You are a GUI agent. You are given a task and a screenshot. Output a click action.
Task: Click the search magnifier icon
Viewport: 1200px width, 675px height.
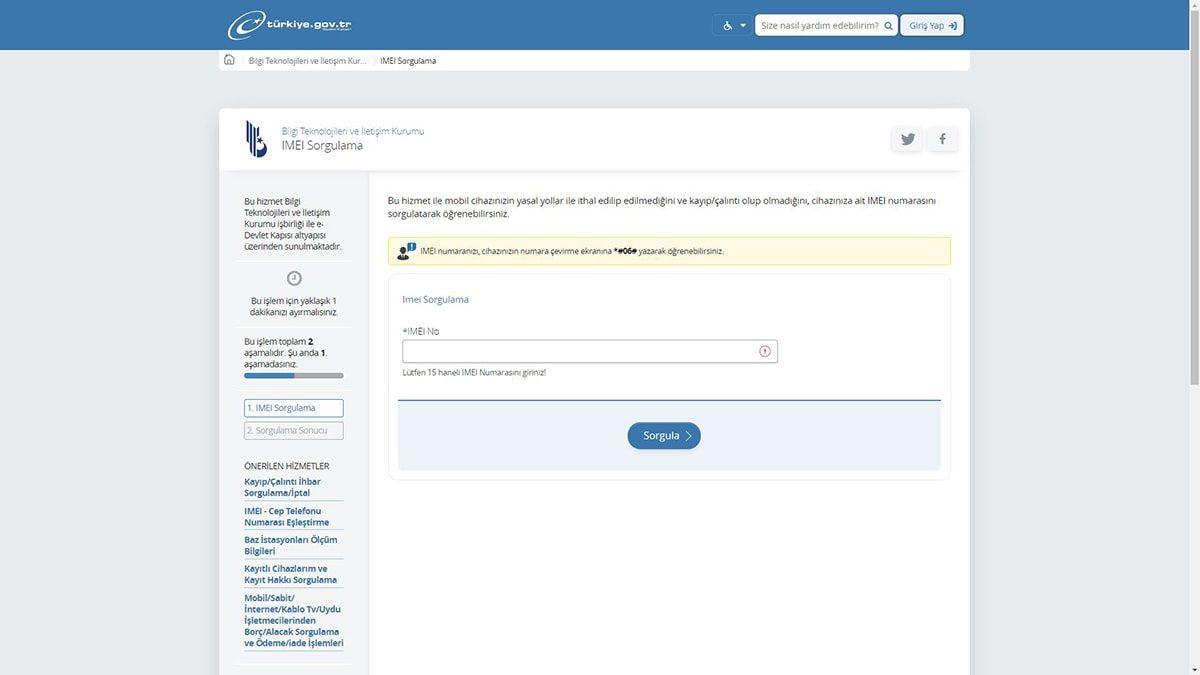pos(888,25)
